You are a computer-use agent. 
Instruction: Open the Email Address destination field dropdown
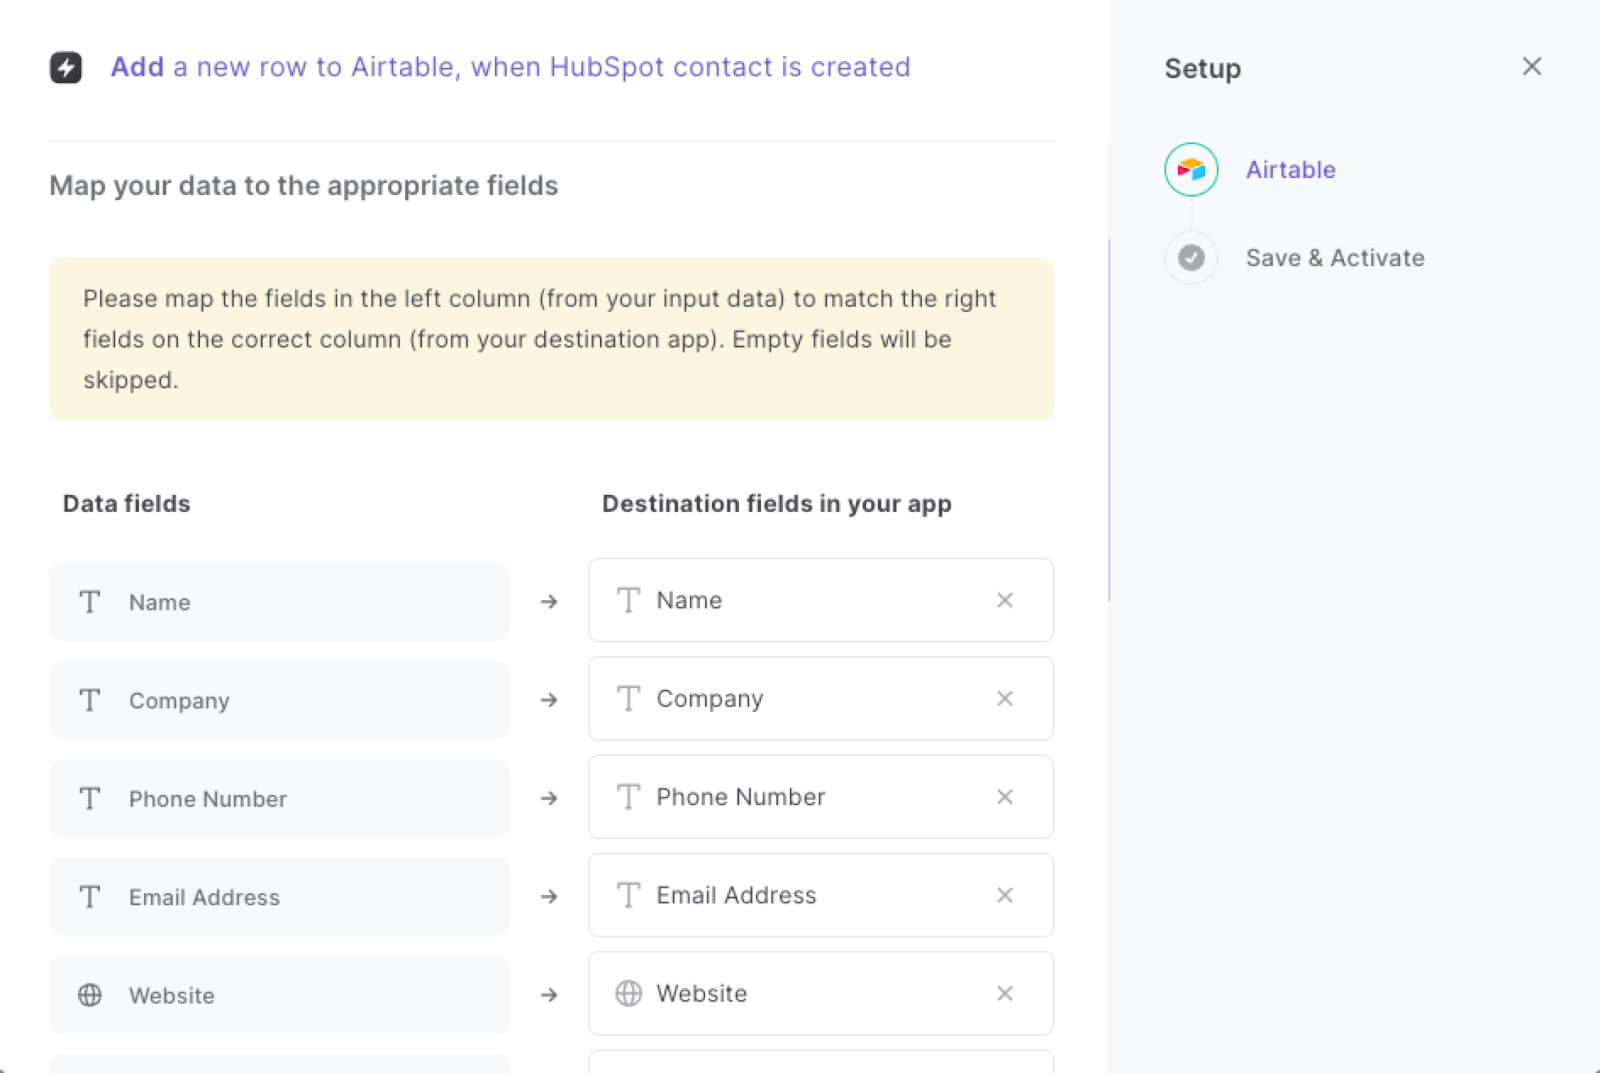(x=820, y=895)
